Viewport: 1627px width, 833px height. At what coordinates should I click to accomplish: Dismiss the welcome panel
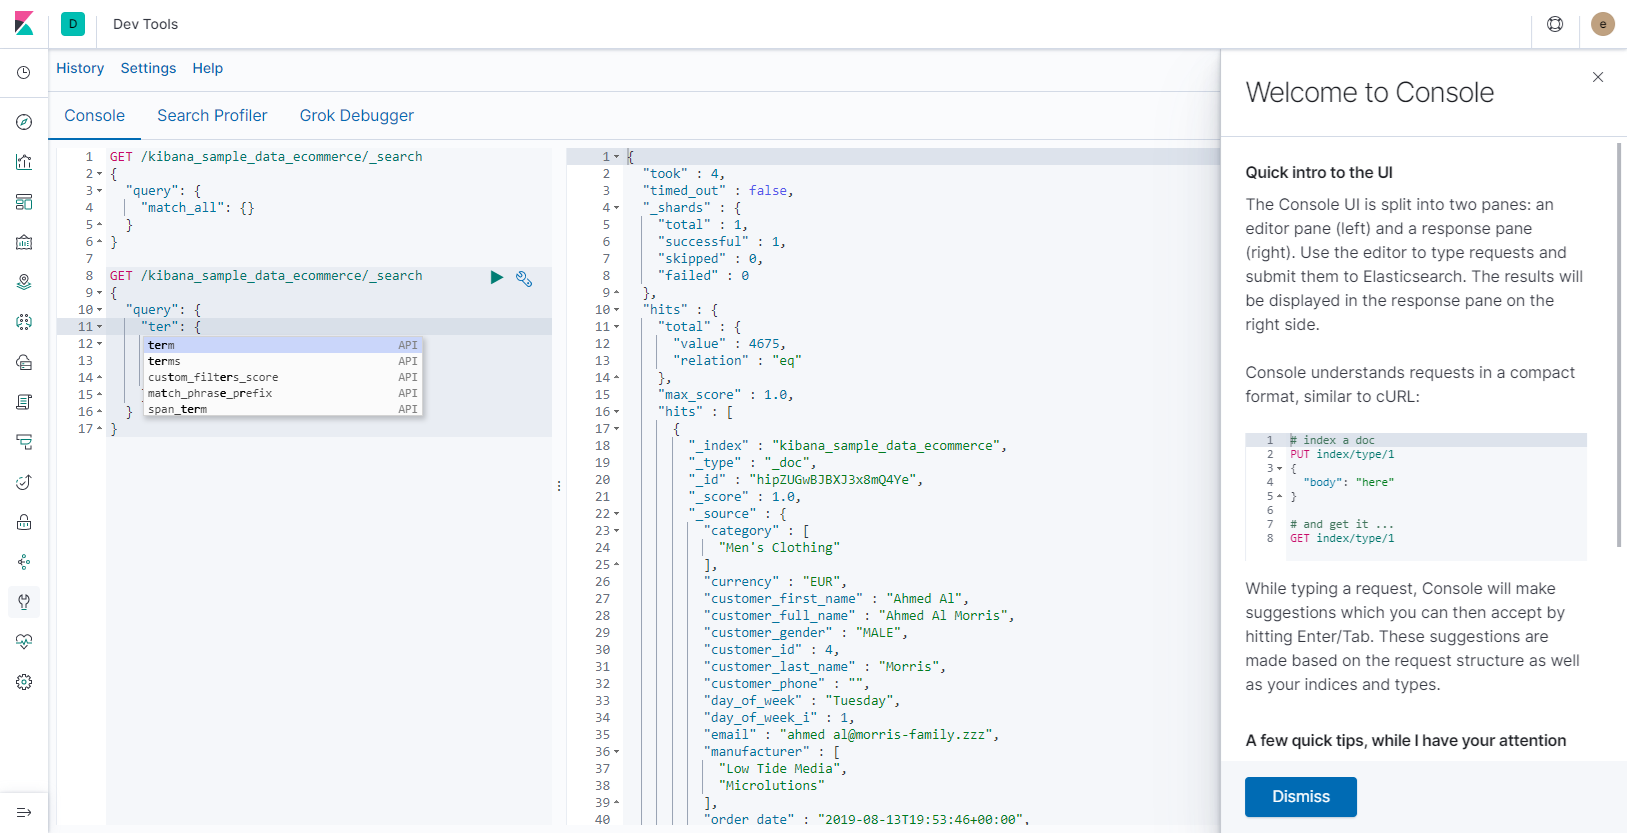click(x=1301, y=797)
